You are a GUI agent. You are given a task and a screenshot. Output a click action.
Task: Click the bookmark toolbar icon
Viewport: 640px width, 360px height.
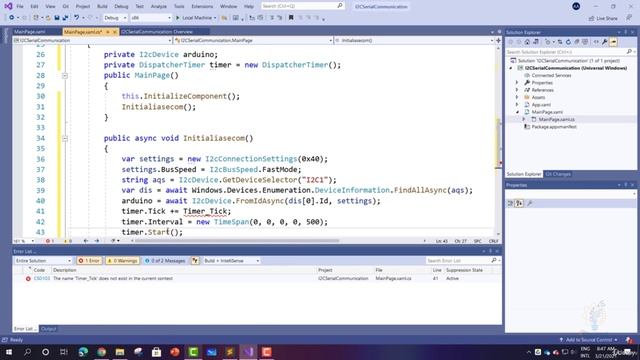291,18
